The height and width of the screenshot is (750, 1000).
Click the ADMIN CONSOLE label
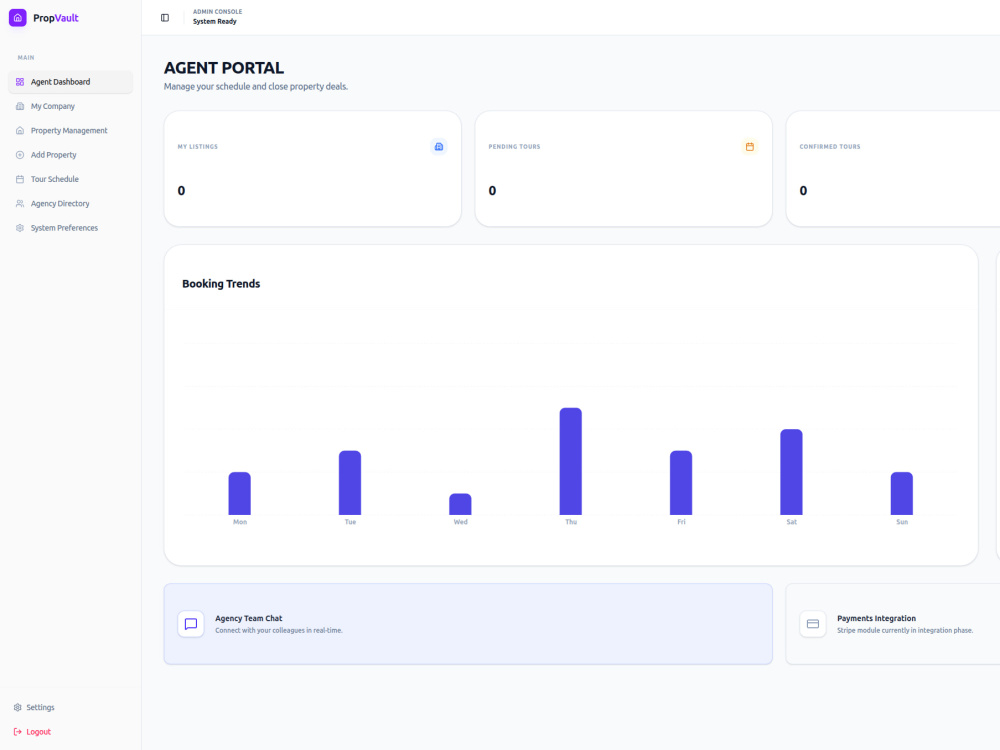[217, 11]
